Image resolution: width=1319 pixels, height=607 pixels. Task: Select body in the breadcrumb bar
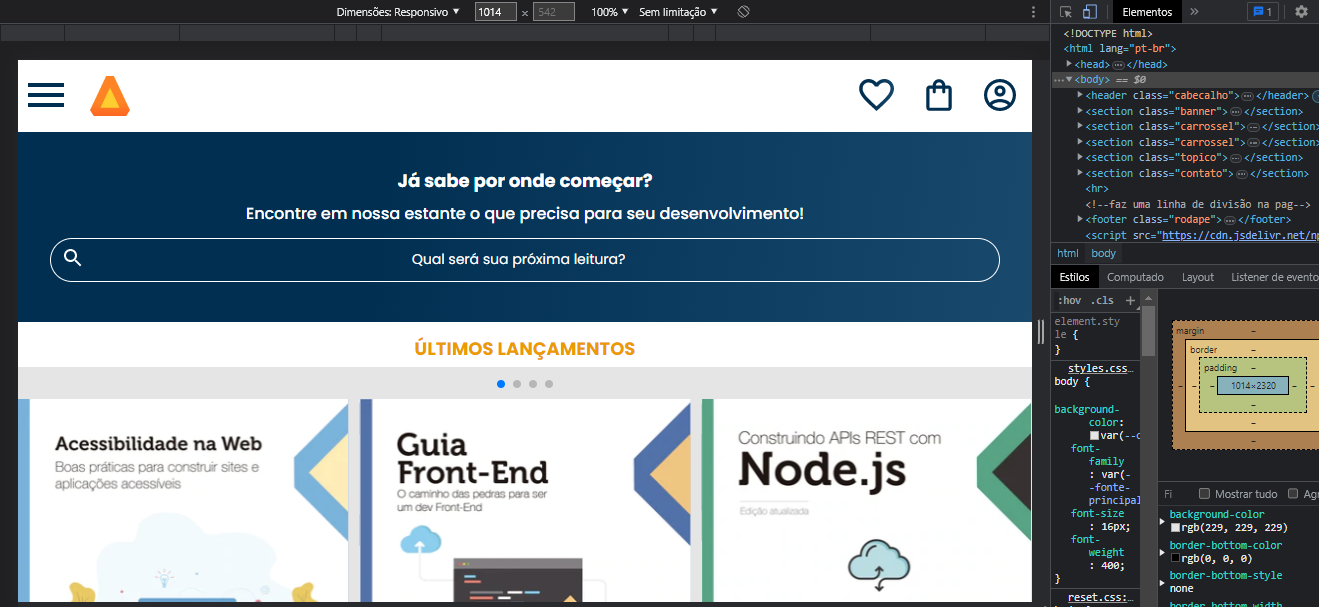coord(1103,253)
